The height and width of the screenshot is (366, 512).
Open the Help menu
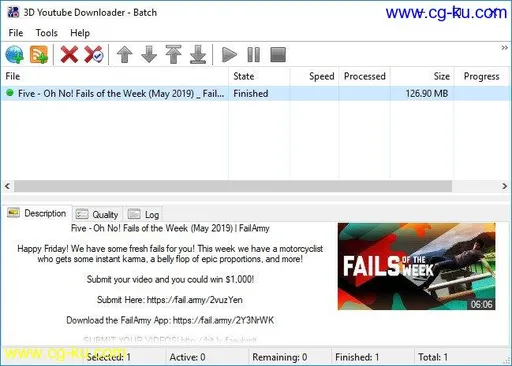(x=80, y=33)
